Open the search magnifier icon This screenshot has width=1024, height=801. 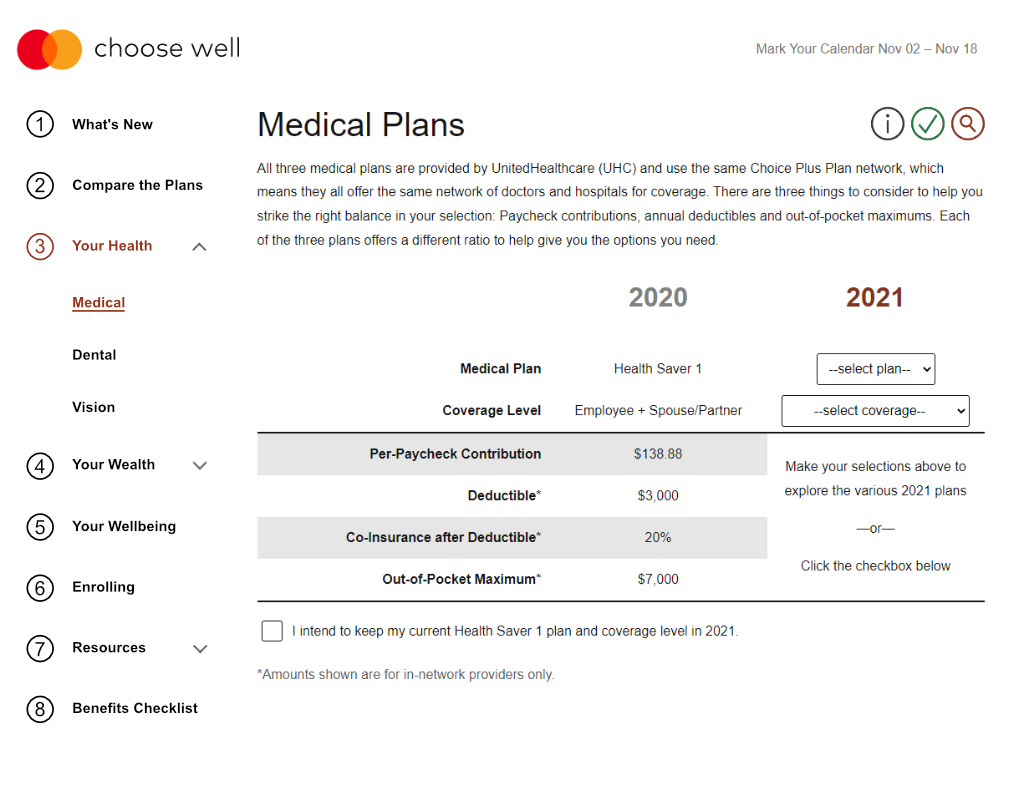tap(968, 124)
